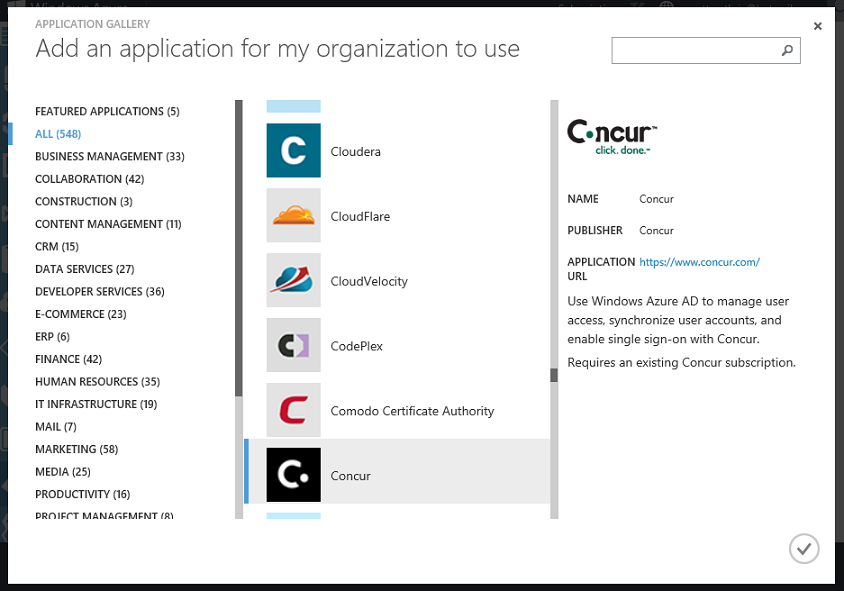Screen dimensions: 844x591
Task: Open the Construction (3) category
Action: 83,202
